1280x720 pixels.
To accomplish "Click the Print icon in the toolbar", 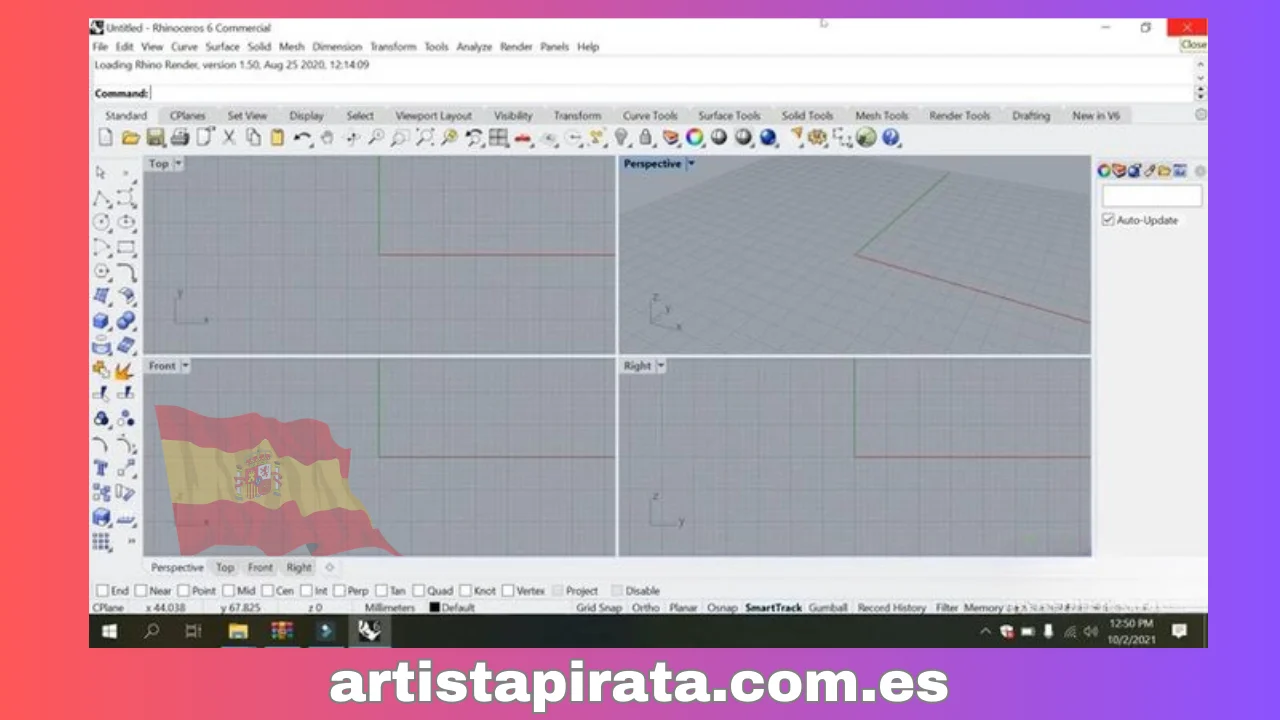I will (179, 138).
